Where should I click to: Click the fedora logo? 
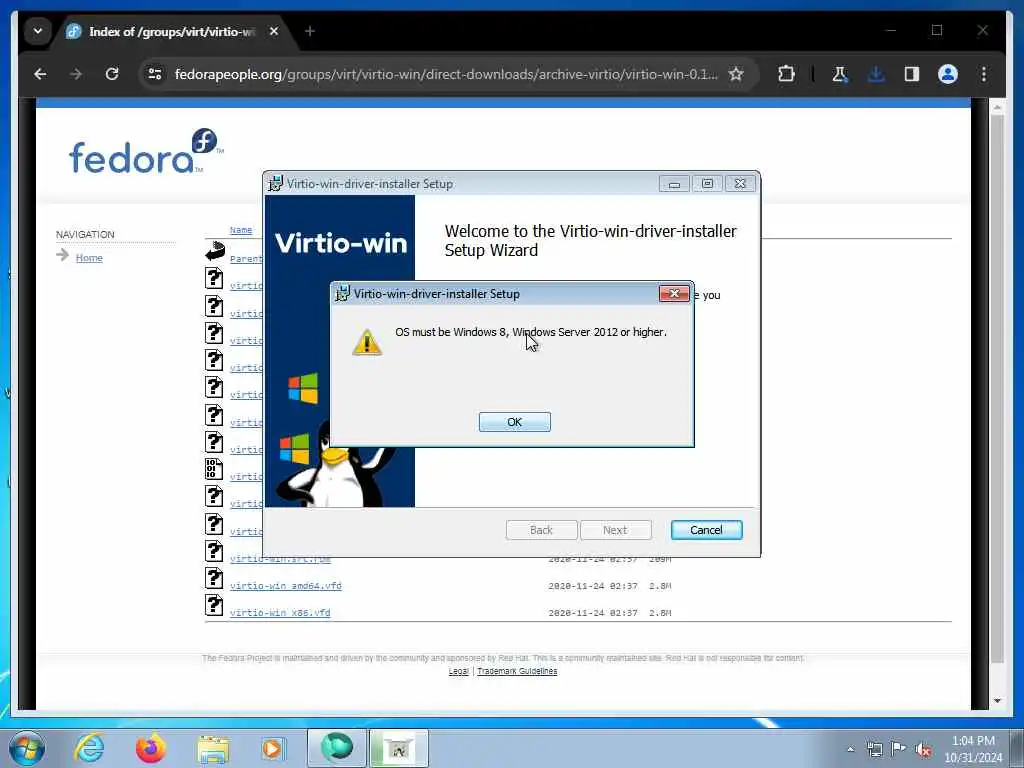pos(146,152)
